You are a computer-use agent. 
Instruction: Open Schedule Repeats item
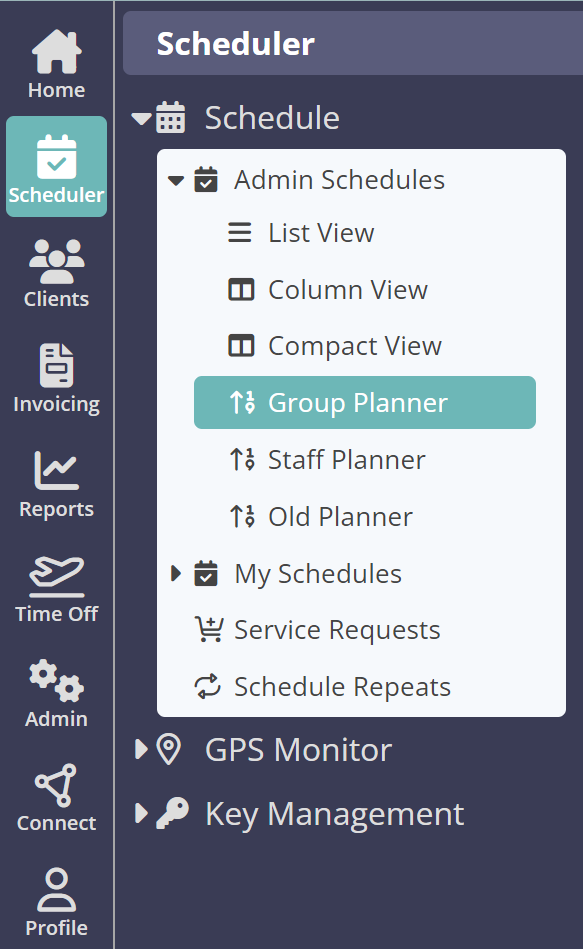322,687
